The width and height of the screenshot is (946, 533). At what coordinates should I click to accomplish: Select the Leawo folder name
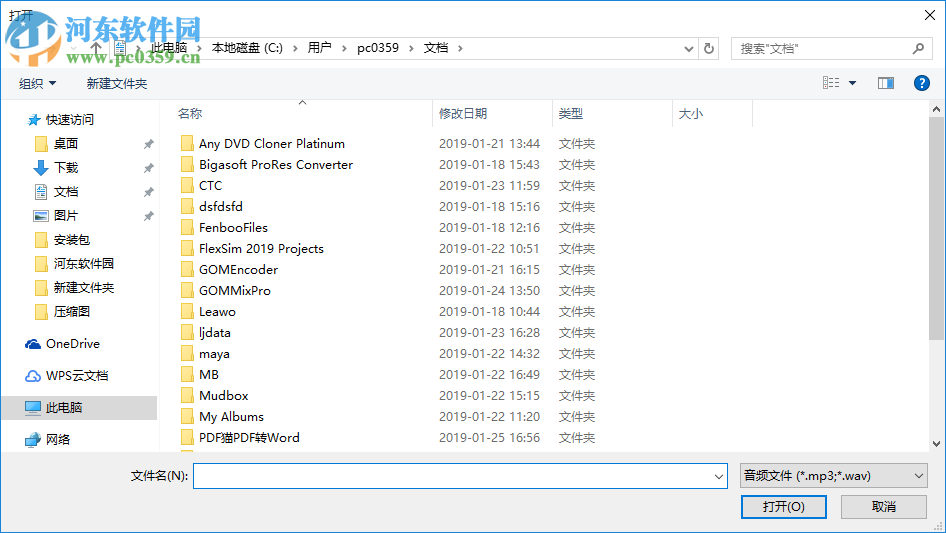(x=217, y=311)
